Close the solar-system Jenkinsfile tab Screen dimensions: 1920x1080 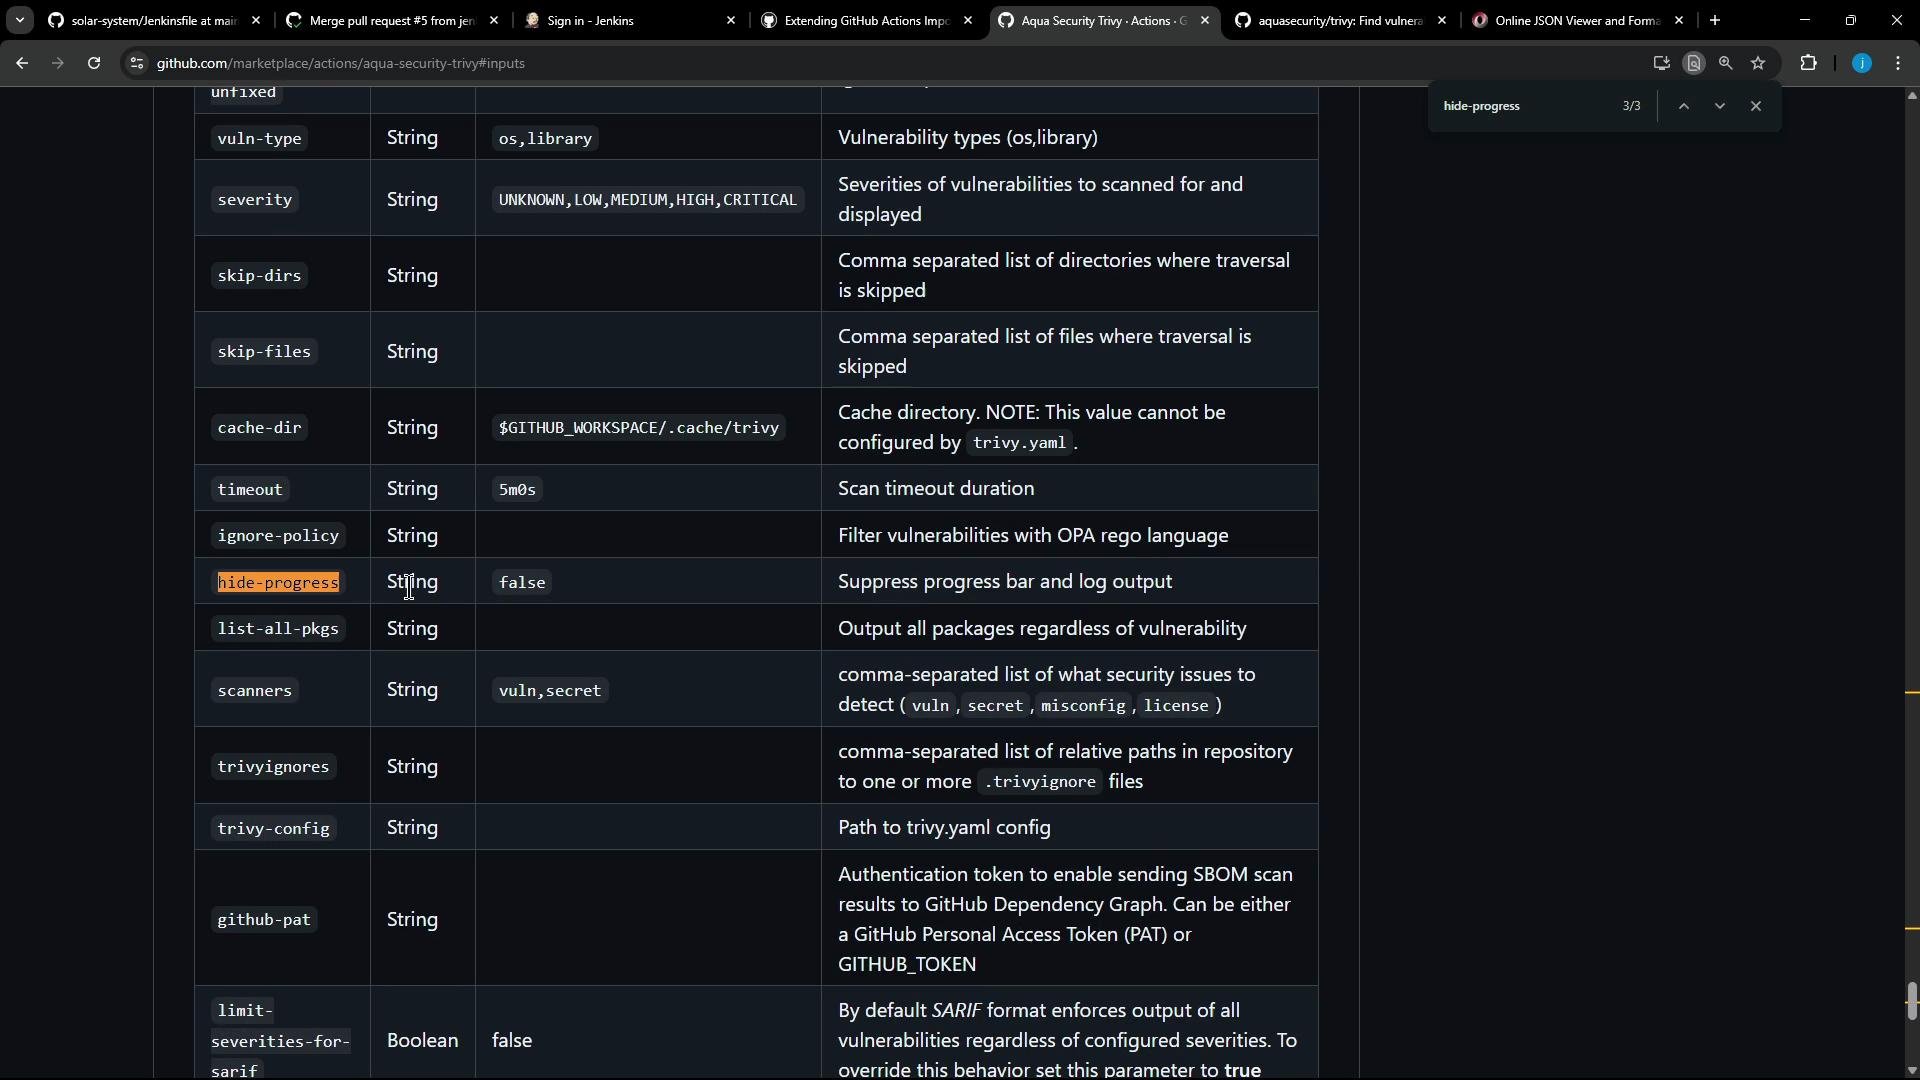(256, 20)
